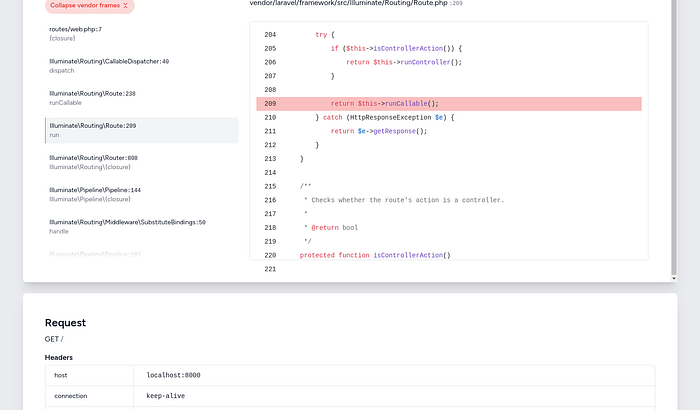This screenshot has width=700, height=410.
Task: Click the comment 'Checks whether the route's action'
Action: tap(404, 200)
